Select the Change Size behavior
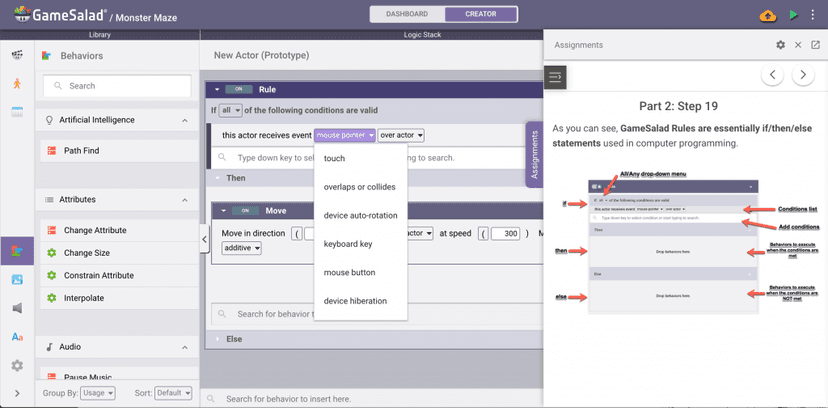The width and height of the screenshot is (828, 408). point(119,253)
